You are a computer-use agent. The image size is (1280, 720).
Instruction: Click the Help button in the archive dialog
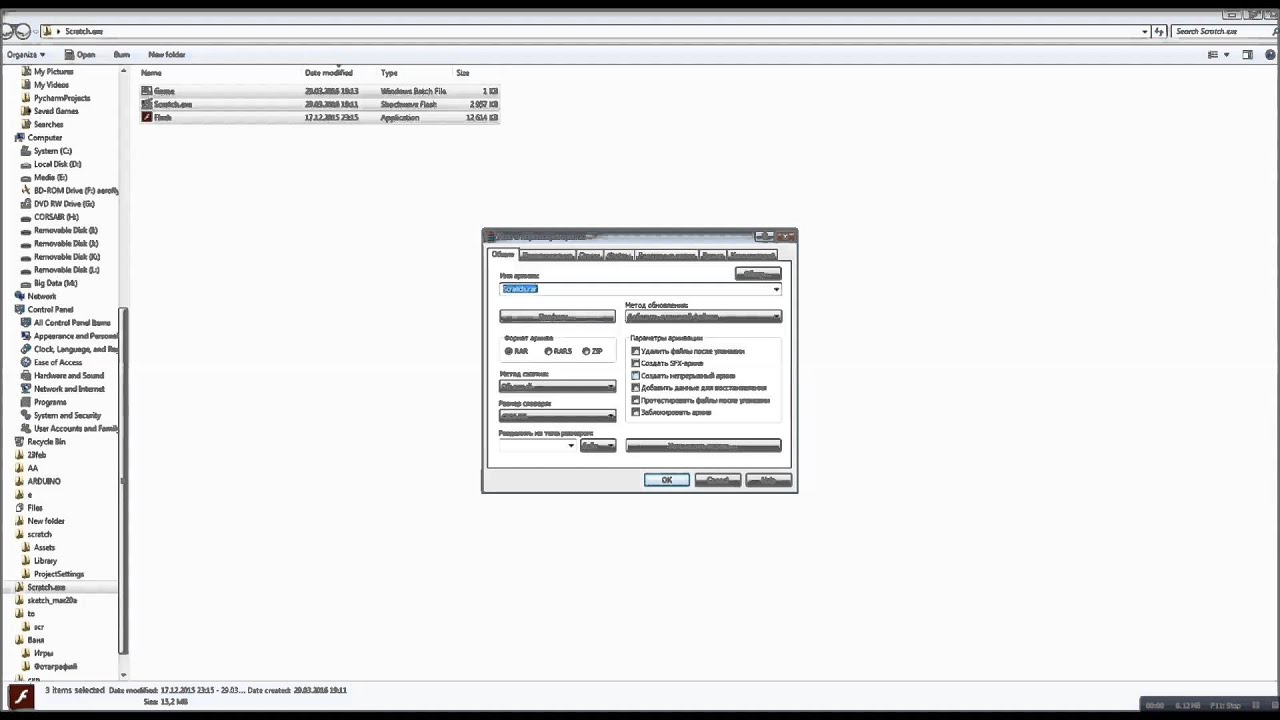tap(769, 480)
